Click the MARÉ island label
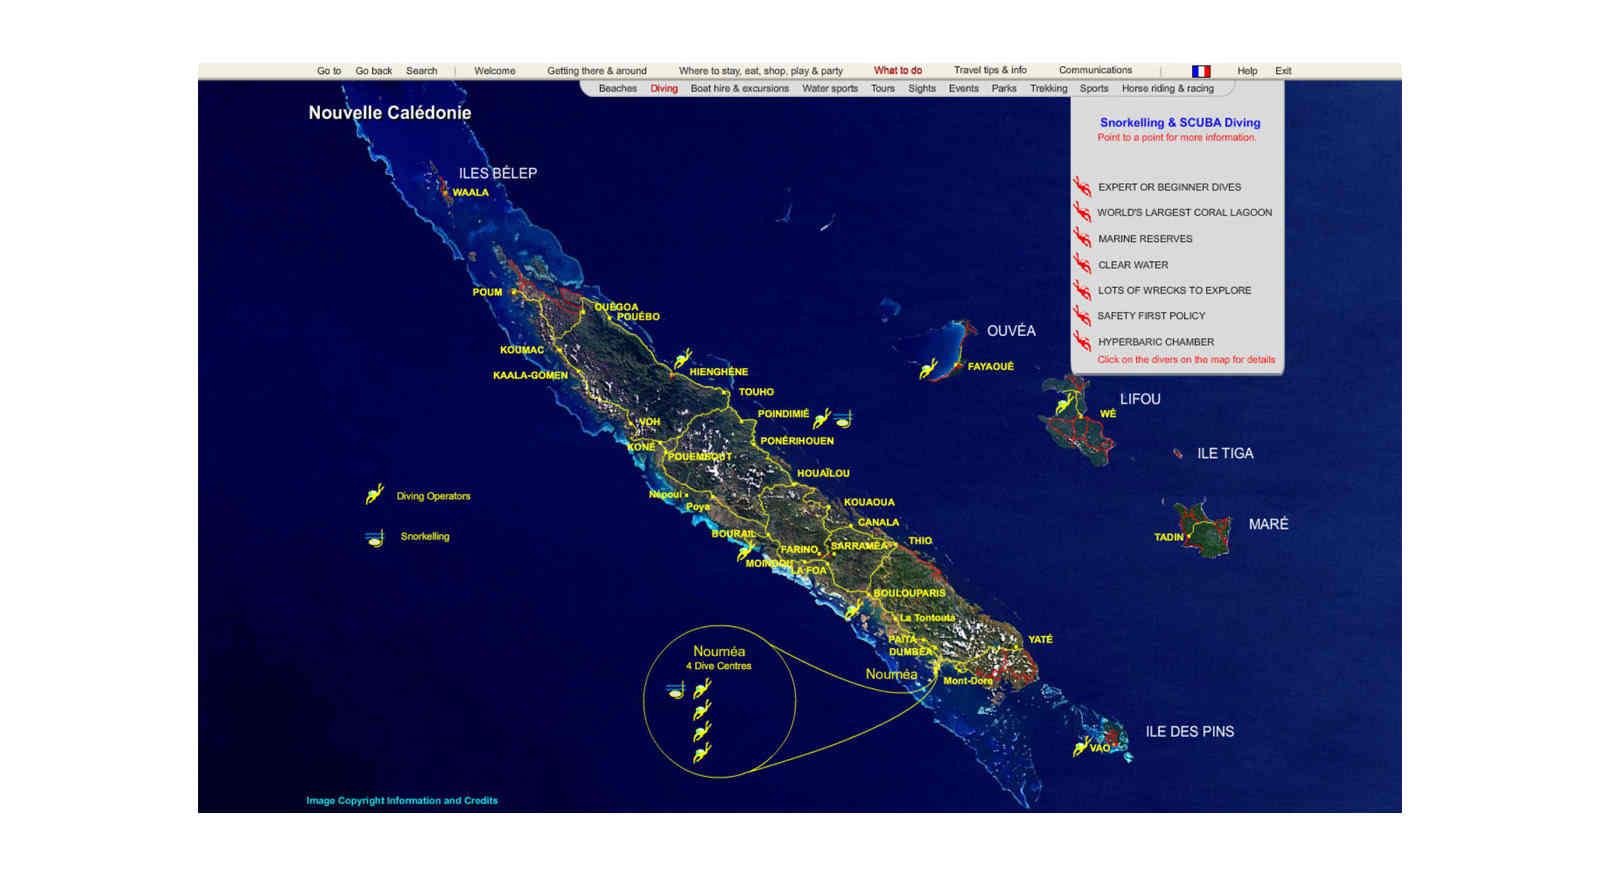The height and width of the screenshot is (876, 1600). (x=1268, y=524)
